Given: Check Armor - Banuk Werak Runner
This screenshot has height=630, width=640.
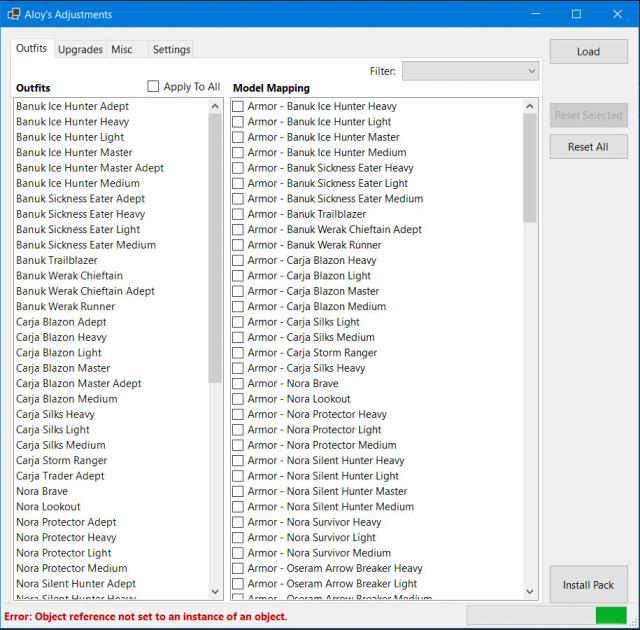Looking at the screenshot, I should (238, 245).
